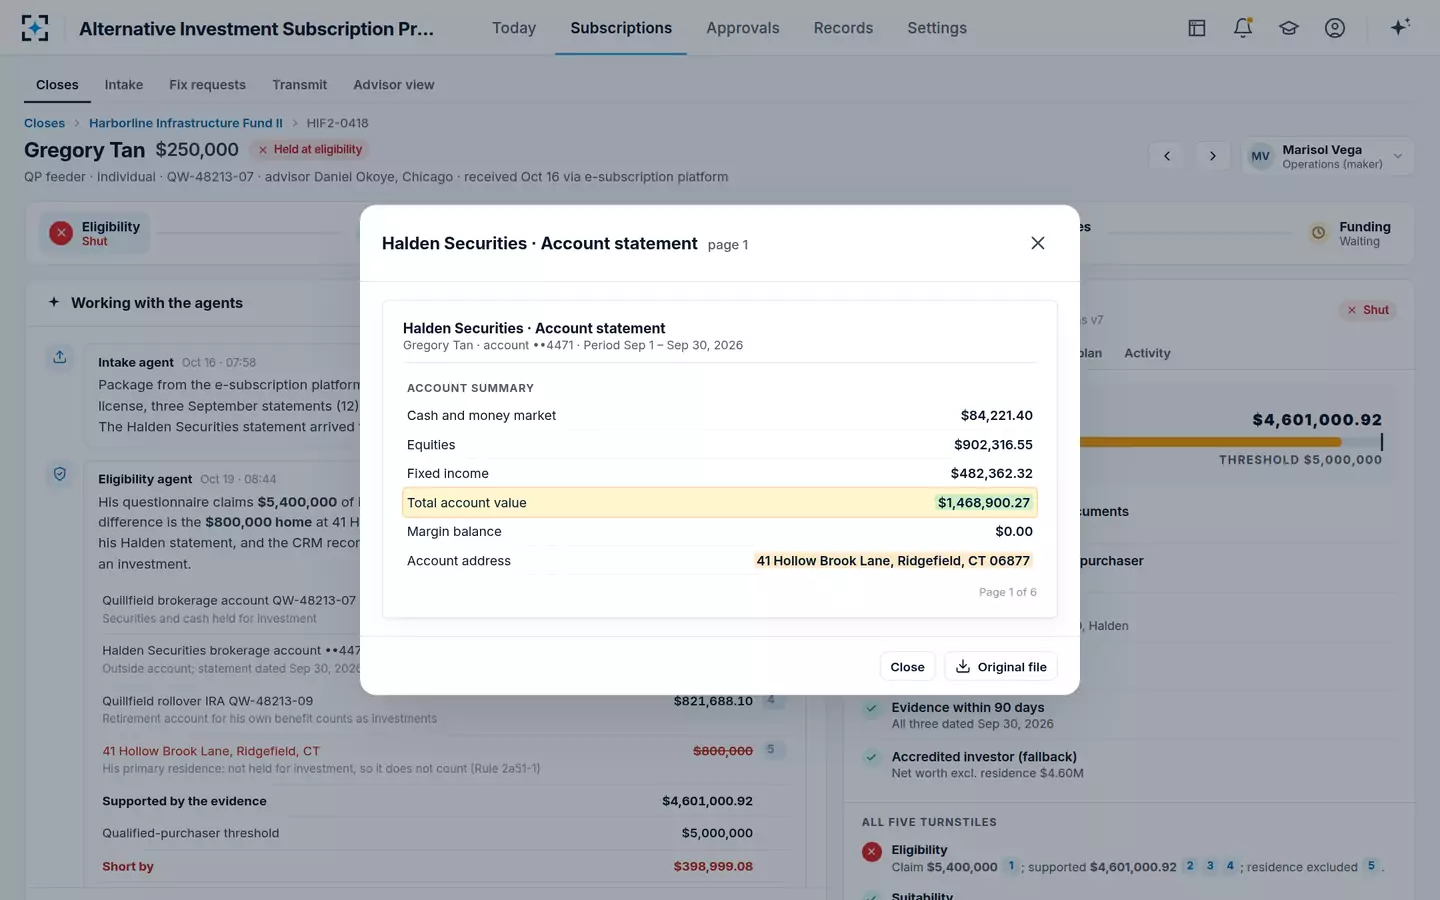Select the Advisor view sub-tab
Image resolution: width=1440 pixels, height=900 pixels.
point(394,85)
